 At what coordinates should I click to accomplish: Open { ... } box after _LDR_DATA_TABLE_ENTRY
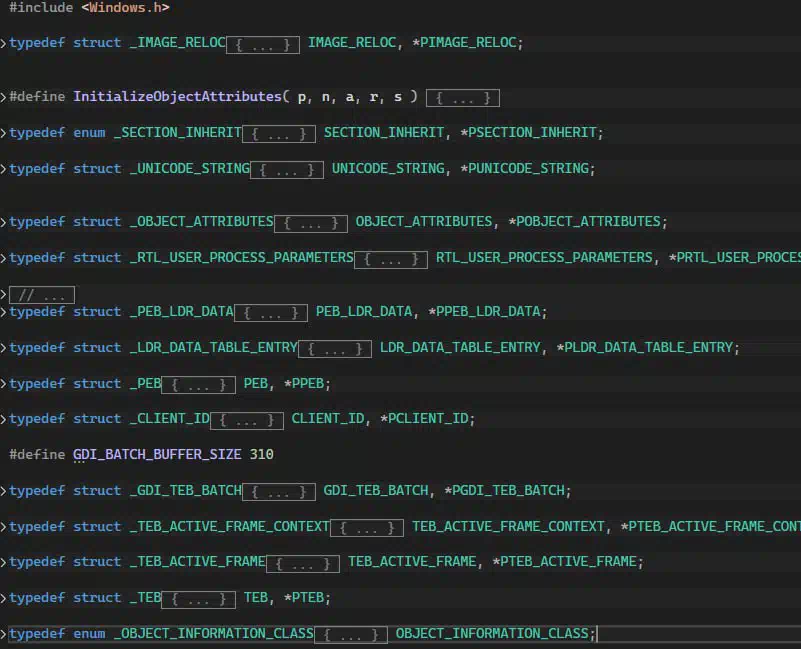click(x=335, y=349)
